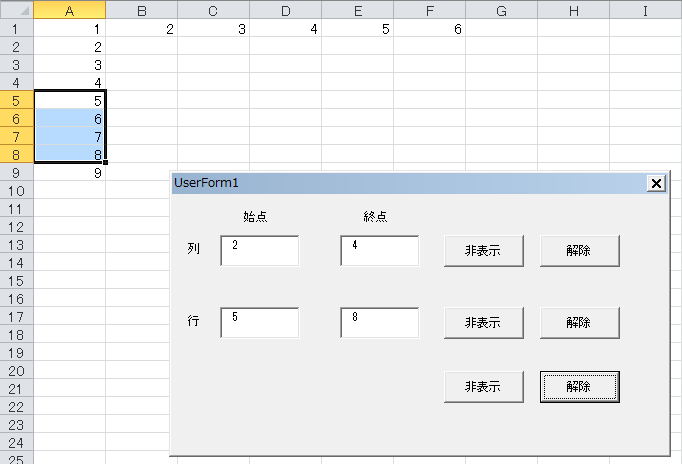
Task: Select column H header
Action: click(x=573, y=10)
